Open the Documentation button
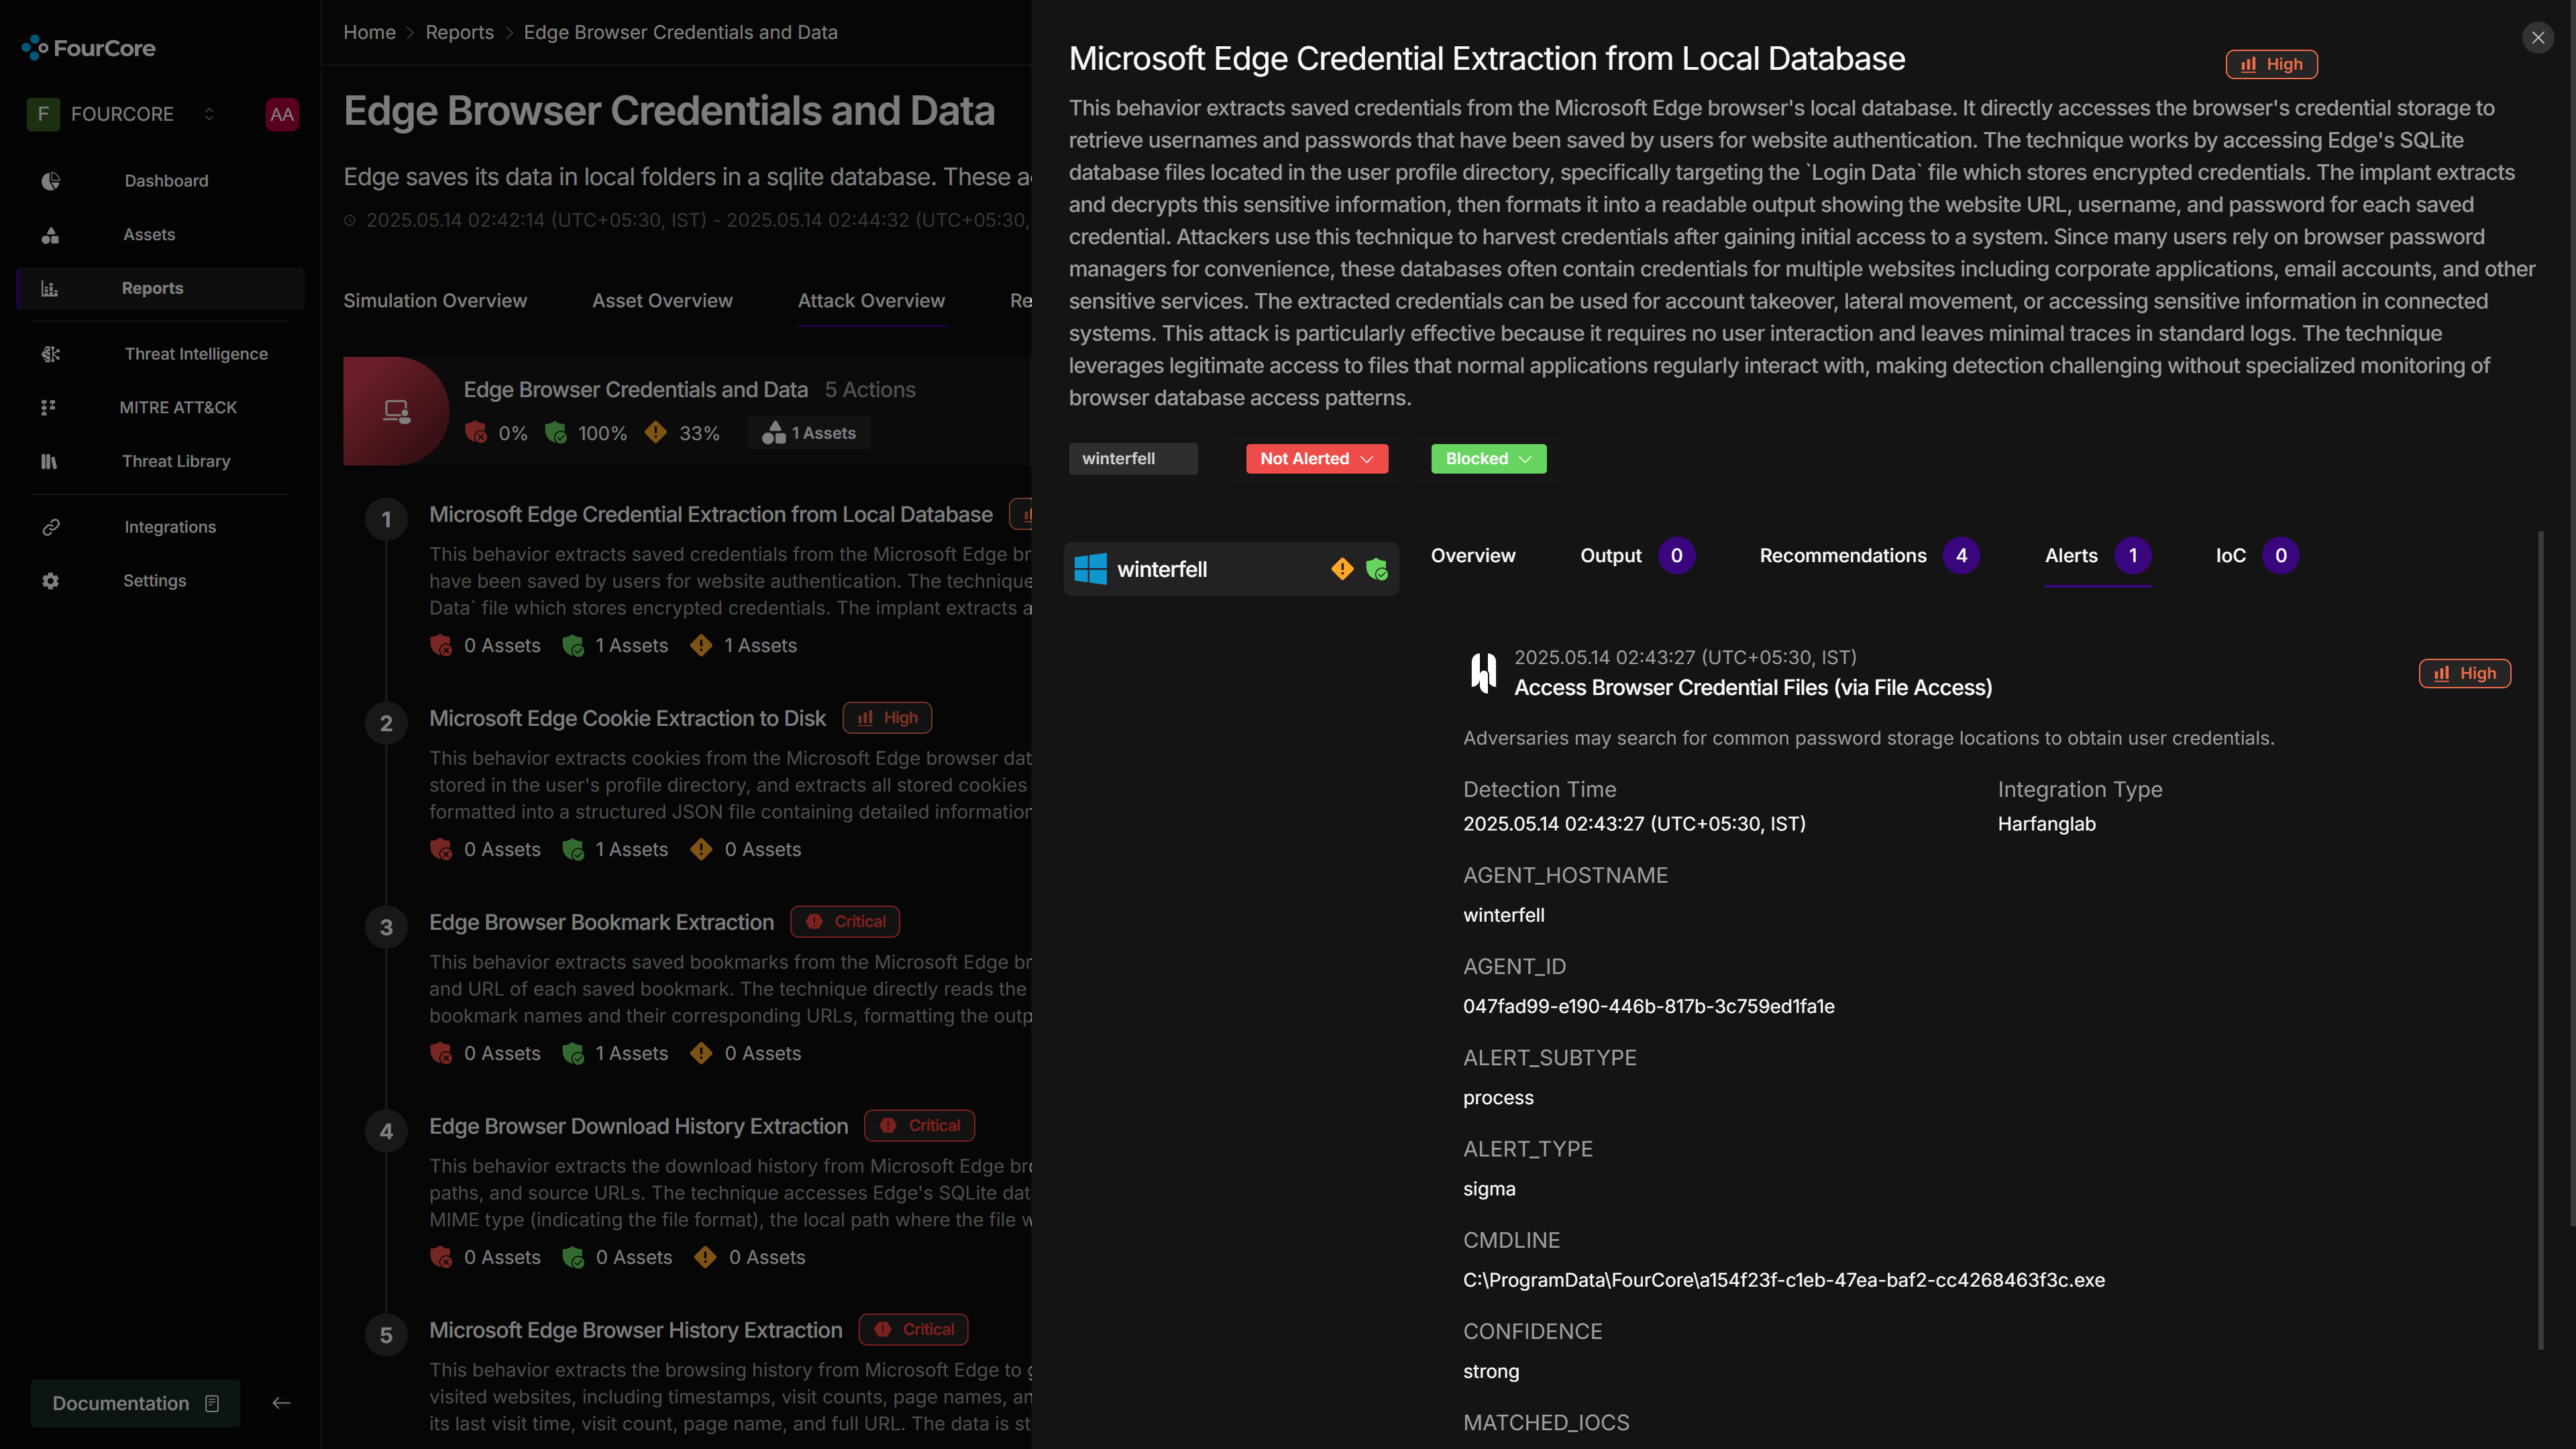The width and height of the screenshot is (2576, 1449). coord(135,1403)
